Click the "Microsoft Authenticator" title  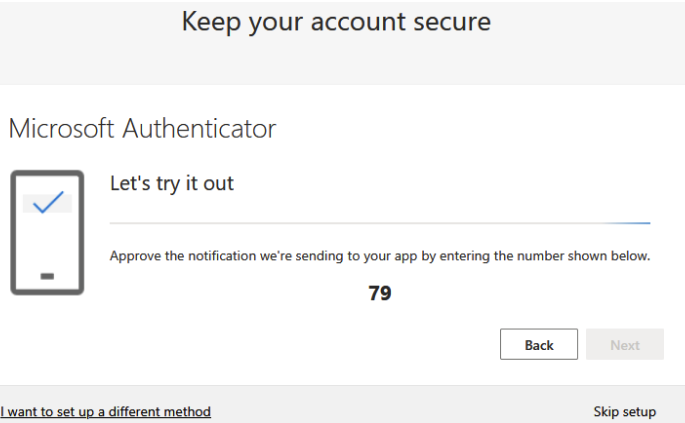coord(142,129)
